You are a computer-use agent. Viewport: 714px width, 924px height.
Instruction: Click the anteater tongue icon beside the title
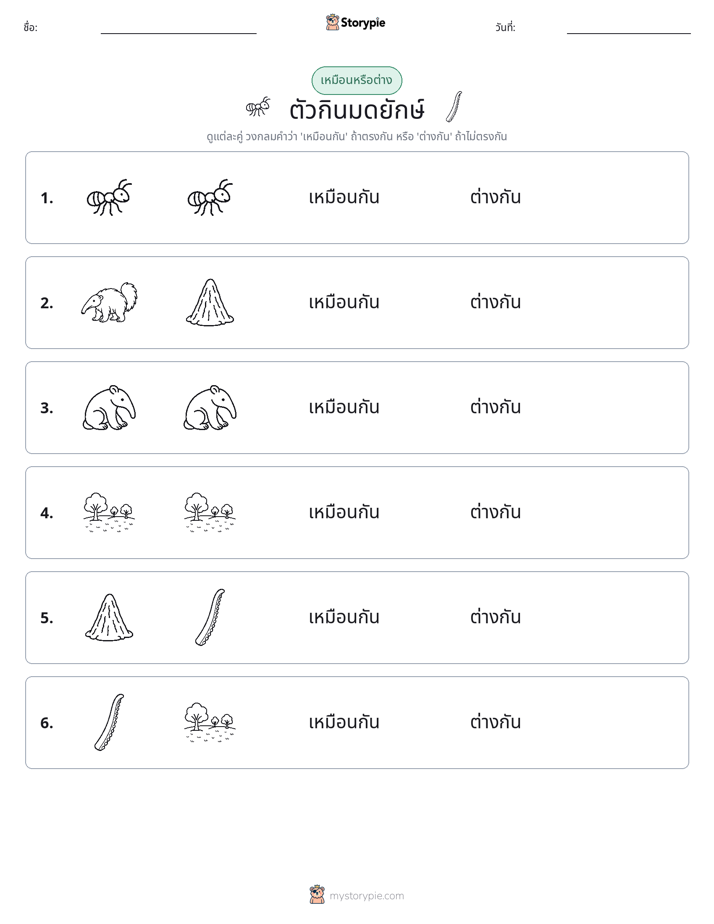pyautogui.click(x=454, y=107)
